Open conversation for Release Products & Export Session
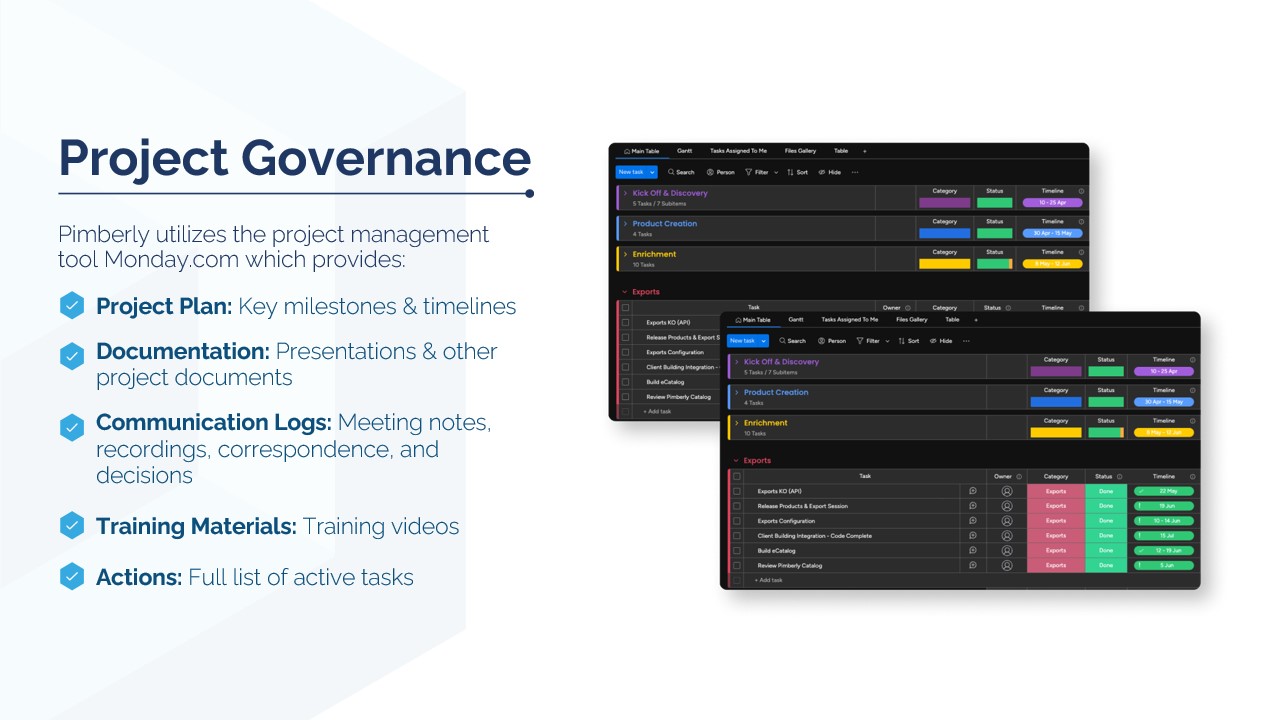Screen dimensions: 1280x720 pyautogui.click(x=973, y=506)
